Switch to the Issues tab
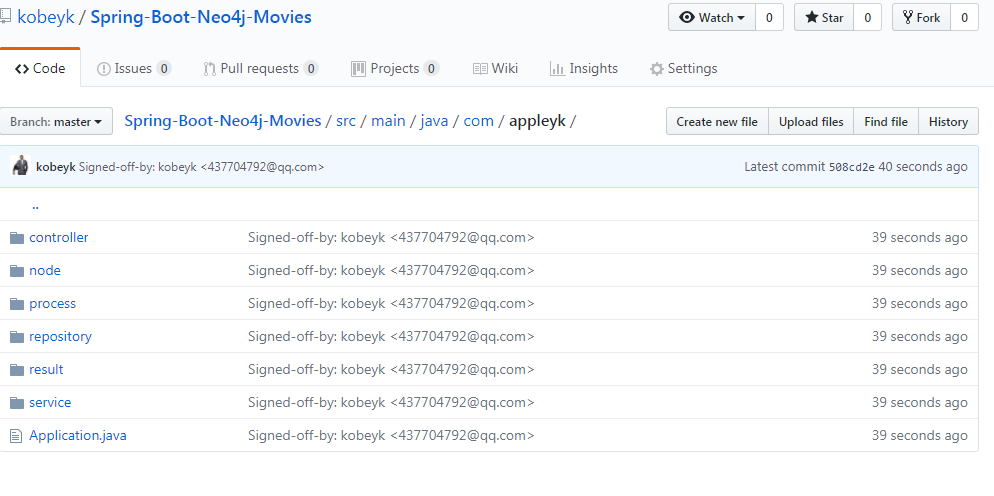Image resolution: width=994 pixels, height=496 pixels. click(133, 69)
